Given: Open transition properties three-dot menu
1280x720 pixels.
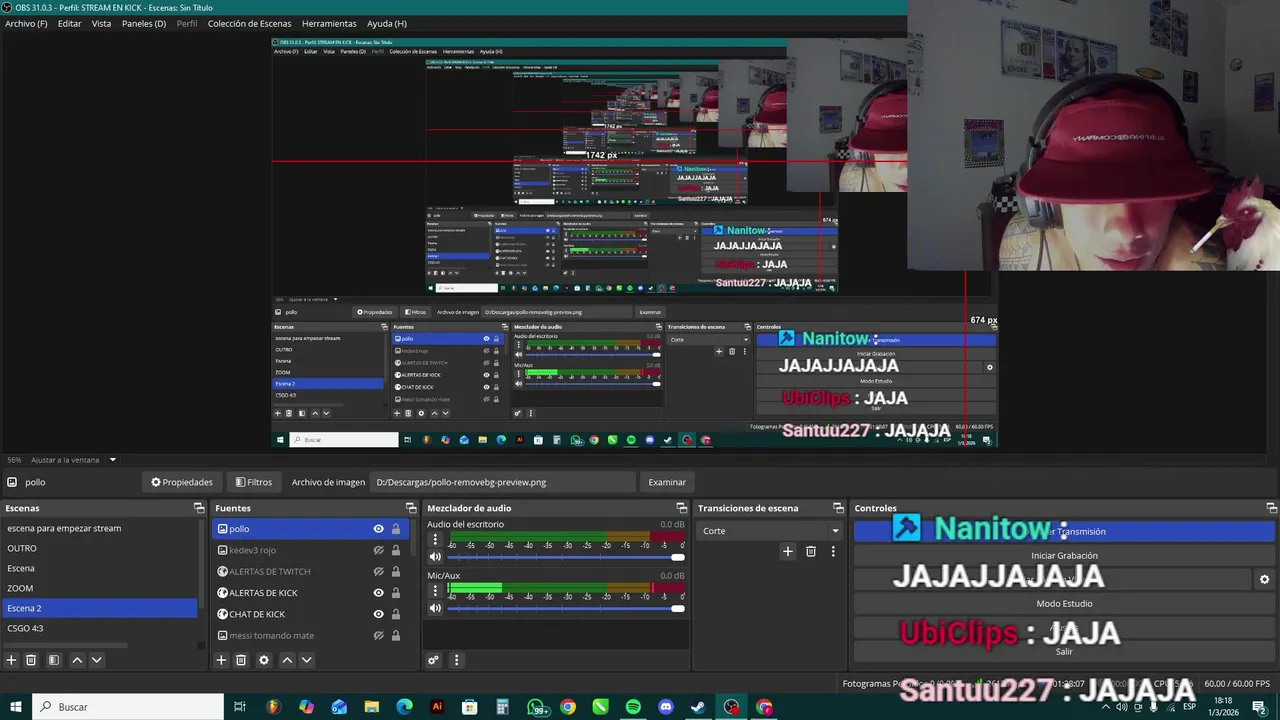Looking at the screenshot, I should pyautogui.click(x=833, y=551).
